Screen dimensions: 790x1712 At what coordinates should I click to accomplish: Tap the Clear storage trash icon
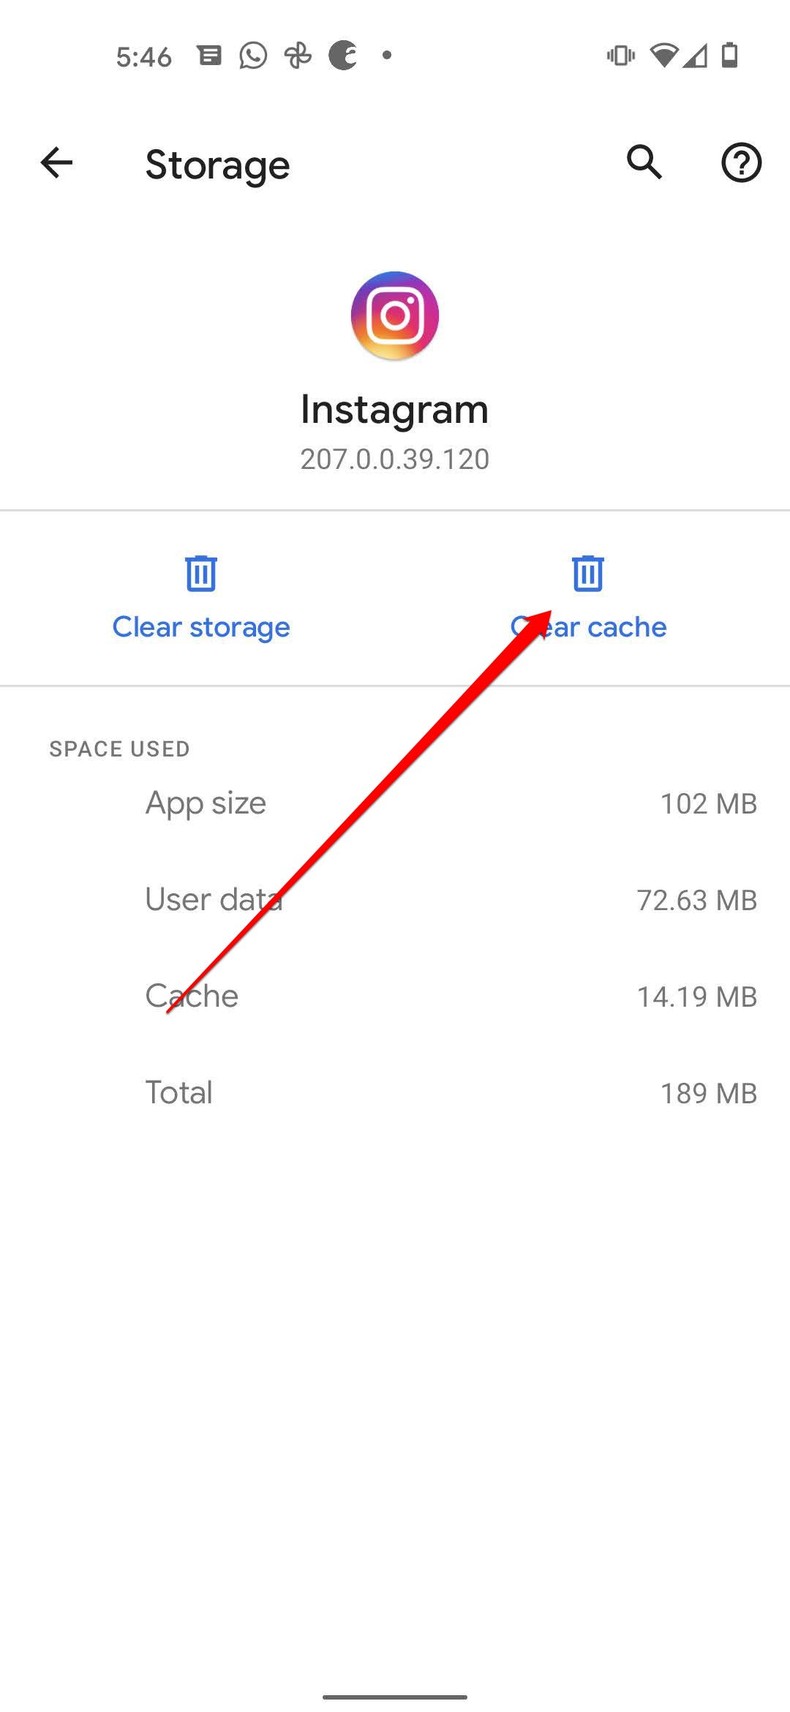coord(200,572)
